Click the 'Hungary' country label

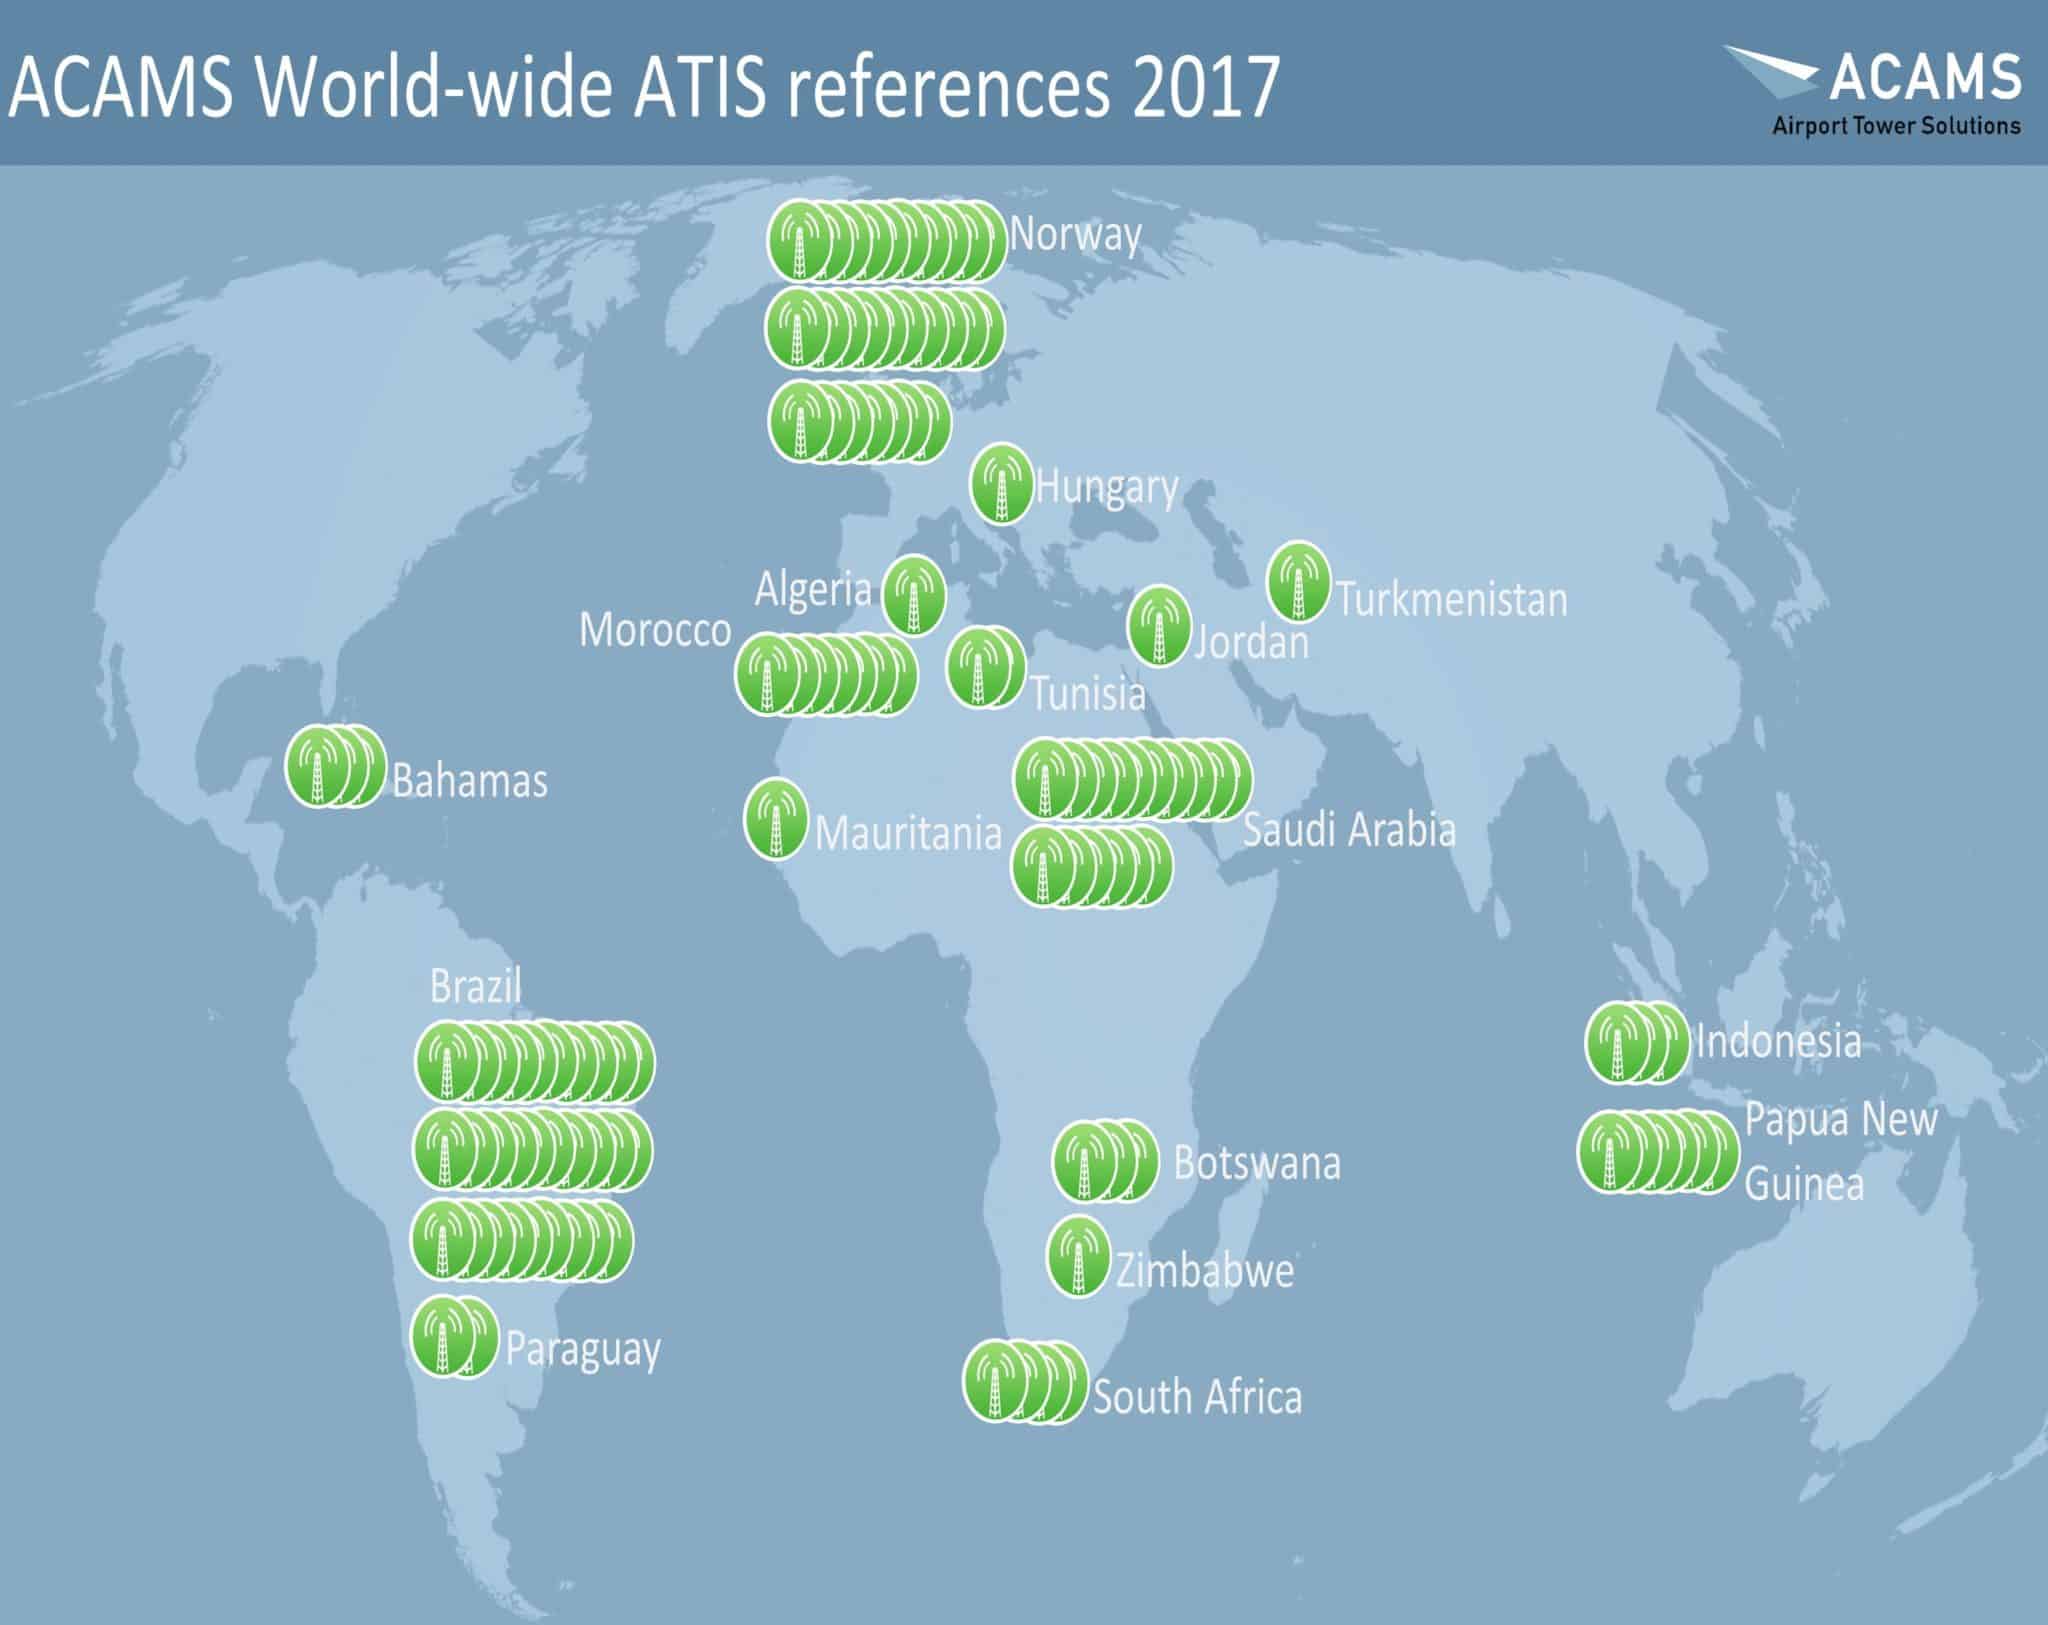click(x=1107, y=489)
